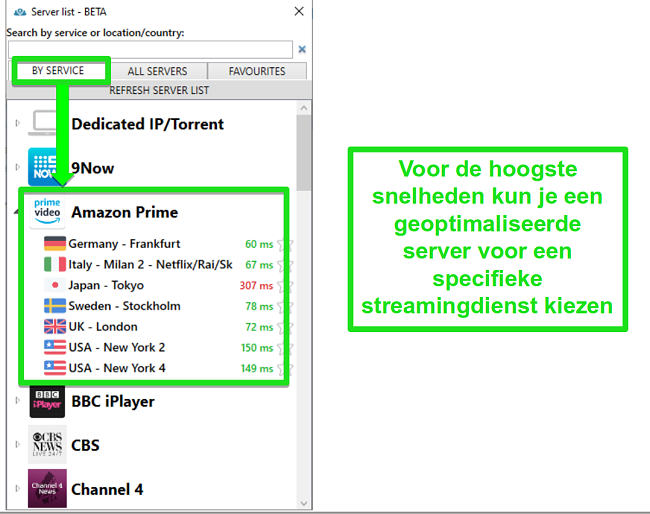Favourite the USA - New York 2 star
This screenshot has width=650, height=514.
(285, 348)
